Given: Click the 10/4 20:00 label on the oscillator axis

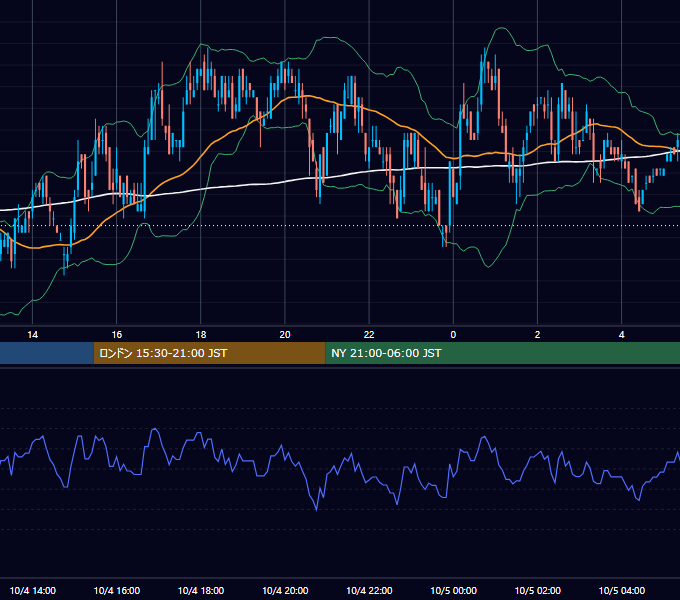Looking at the screenshot, I should click(x=285, y=590).
